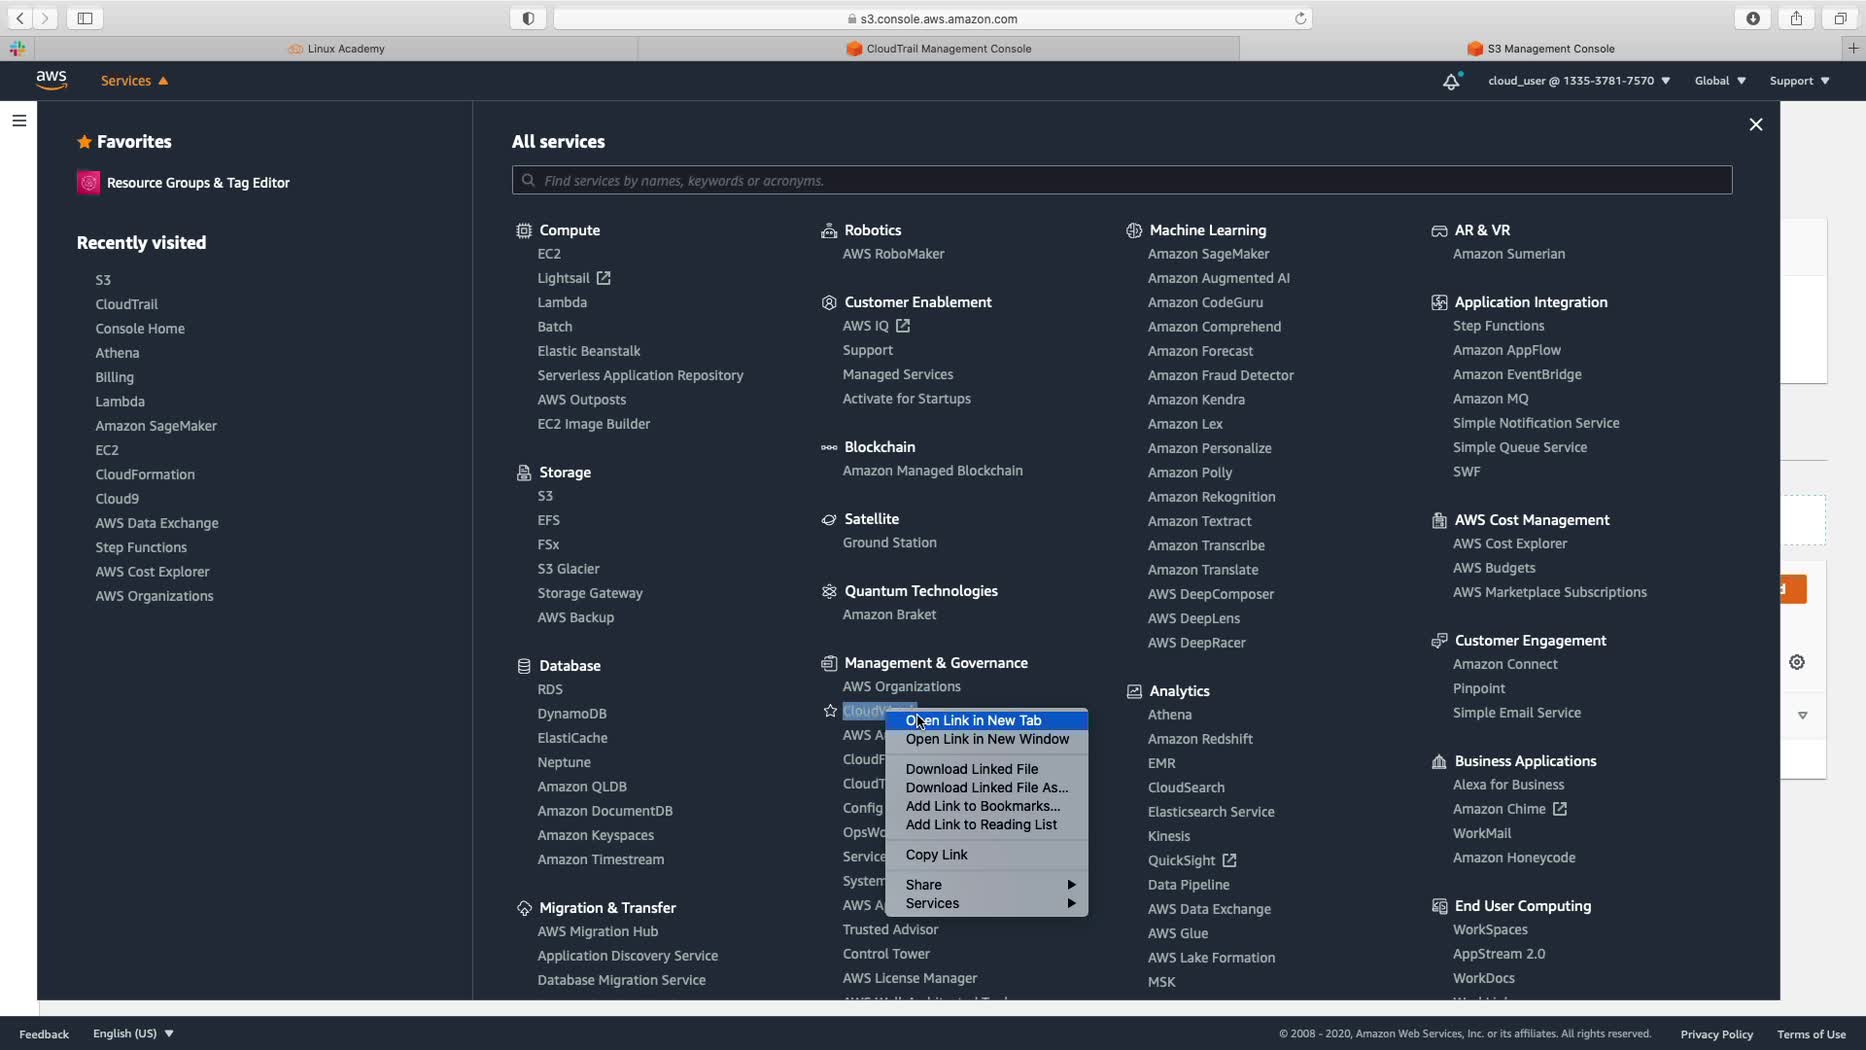Open the Support dropdown menu
Screen dimensions: 1866x1050
click(x=1799, y=81)
